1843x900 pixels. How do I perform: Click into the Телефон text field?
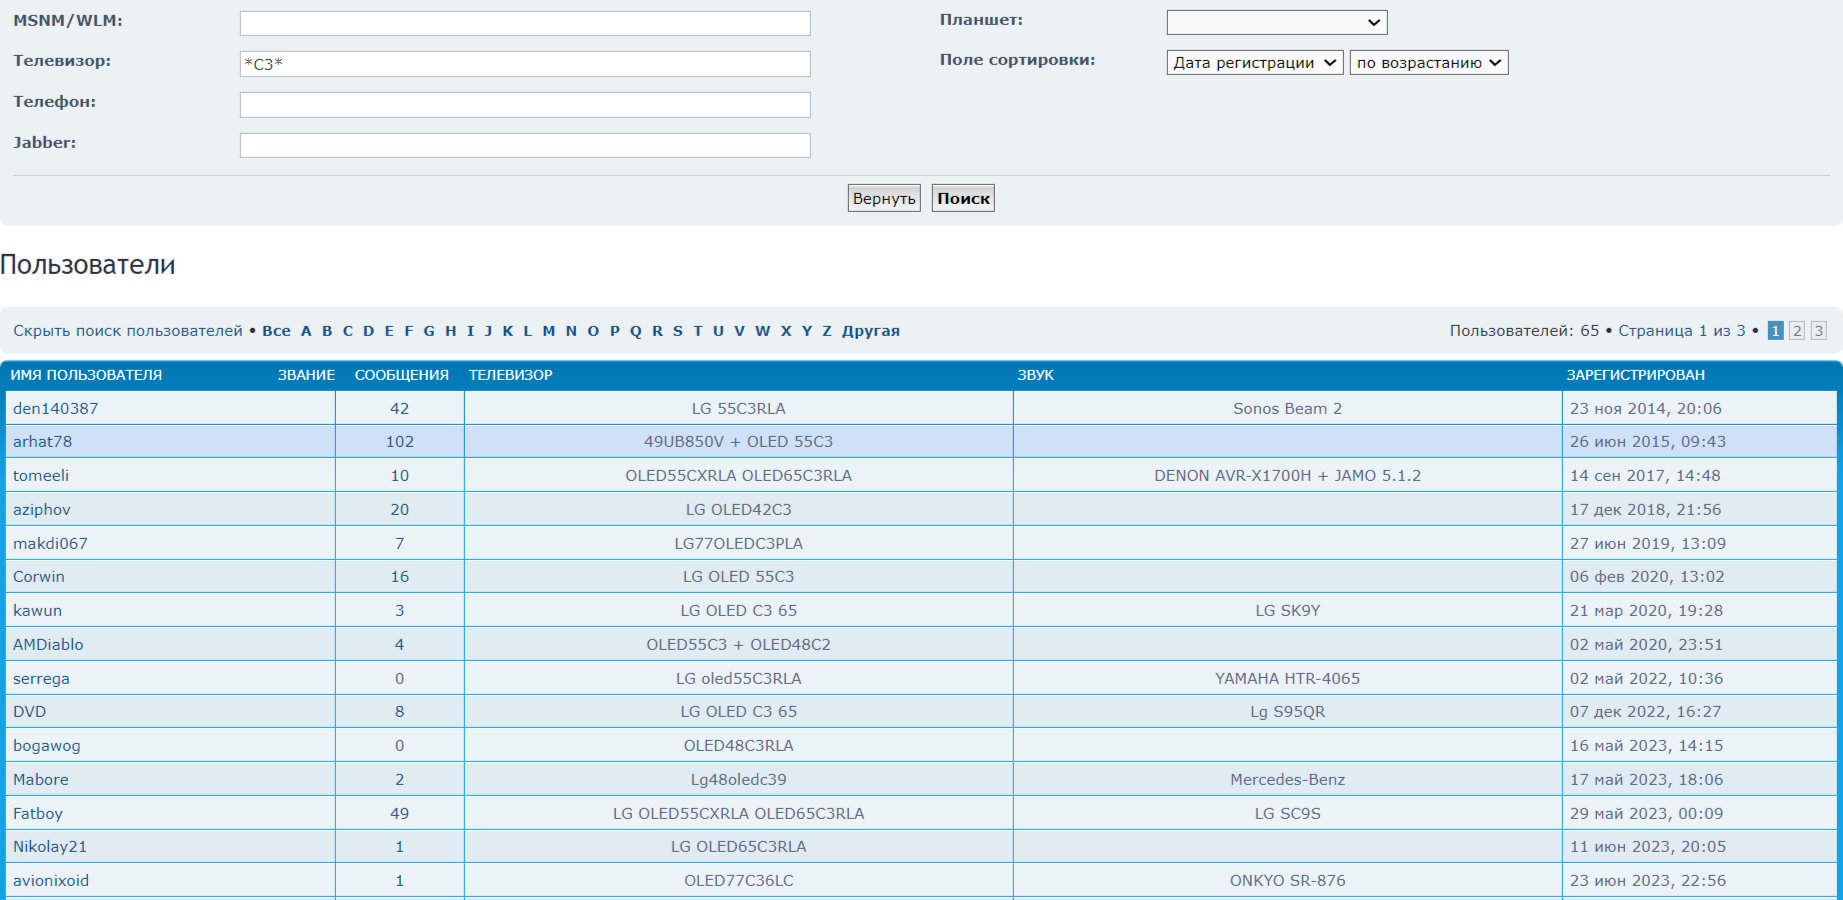(524, 105)
